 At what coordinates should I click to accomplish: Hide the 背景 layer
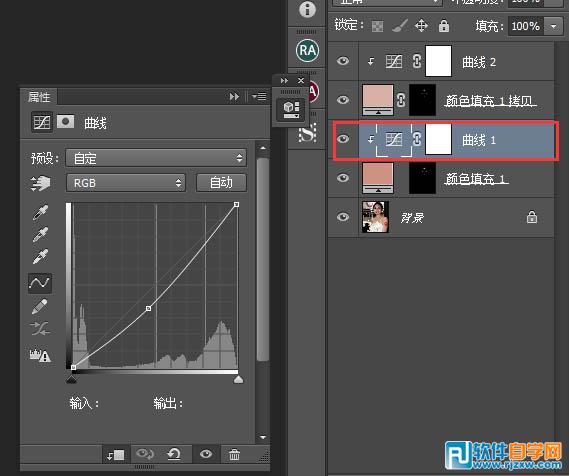coord(343,217)
